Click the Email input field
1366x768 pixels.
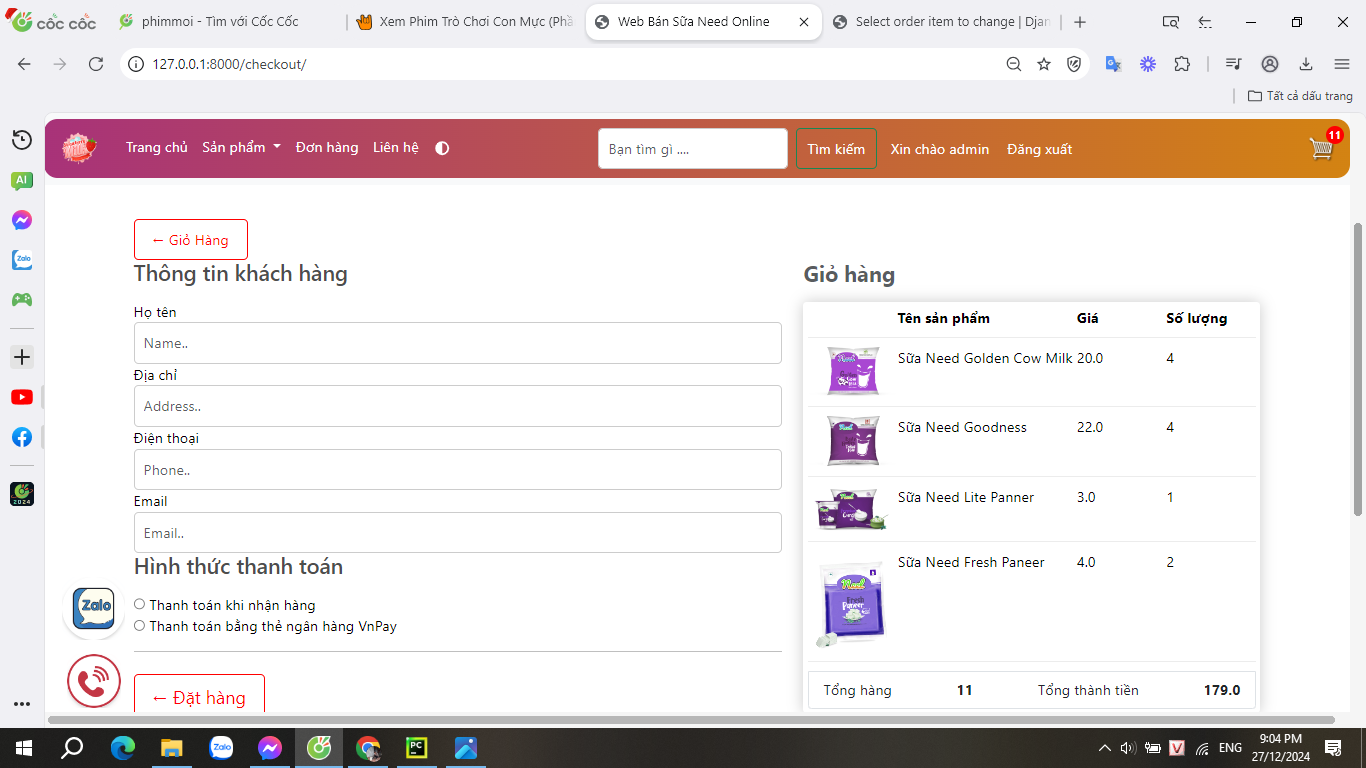coord(458,533)
